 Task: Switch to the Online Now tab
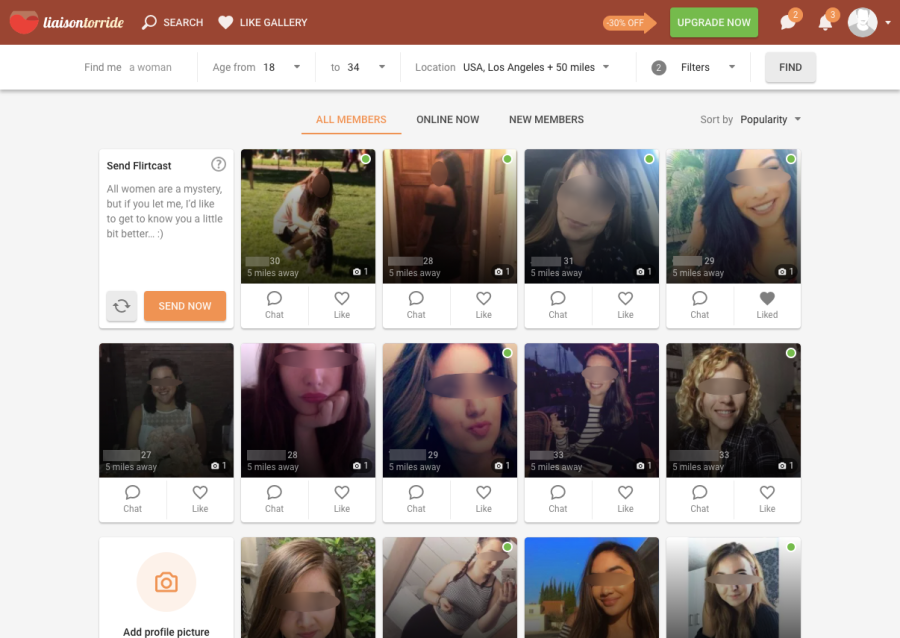[448, 119]
